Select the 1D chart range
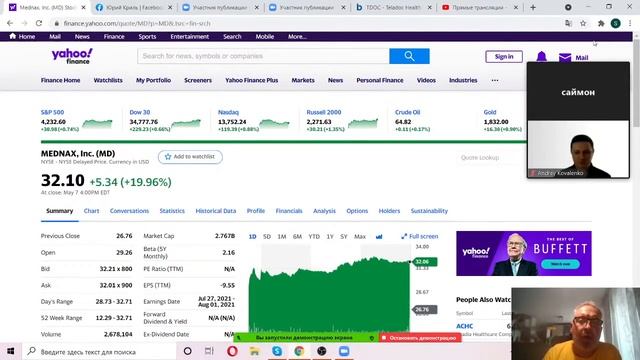Viewport: 640px width, 360px height. [252, 236]
